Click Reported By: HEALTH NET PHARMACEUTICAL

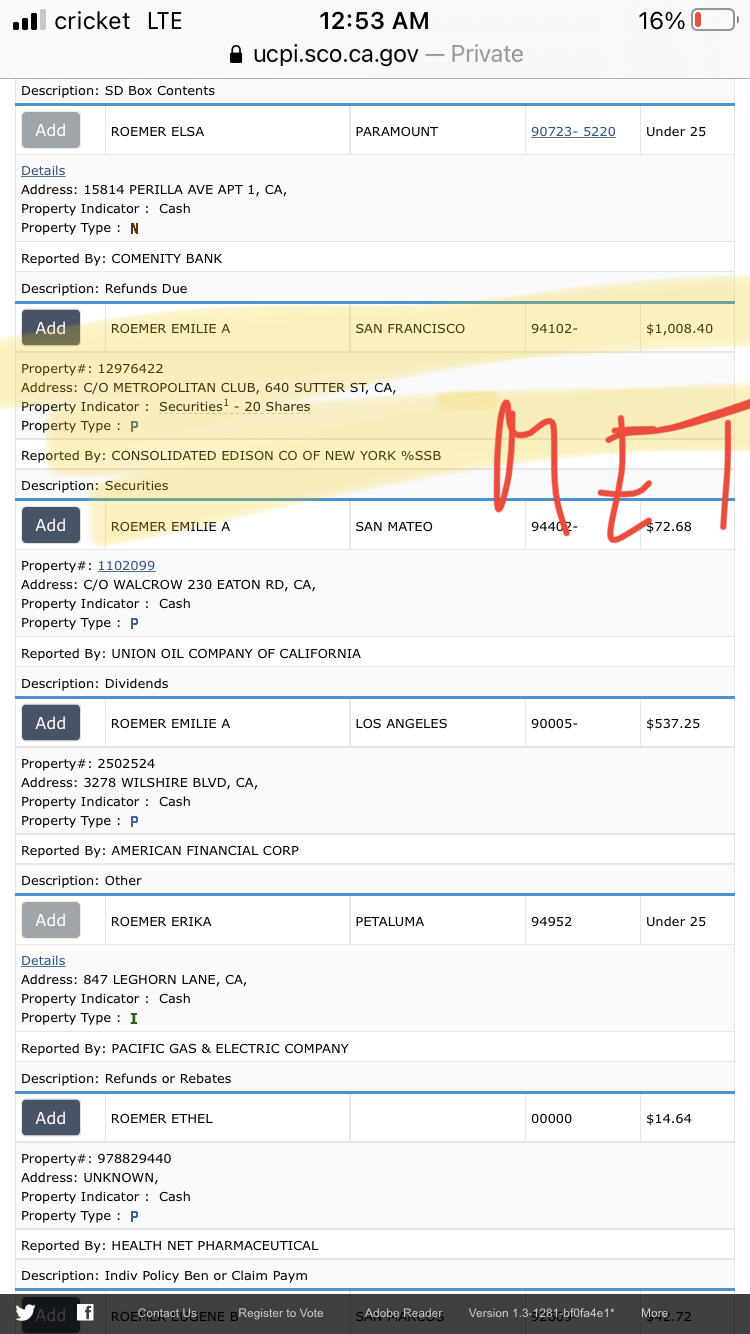(x=170, y=1246)
